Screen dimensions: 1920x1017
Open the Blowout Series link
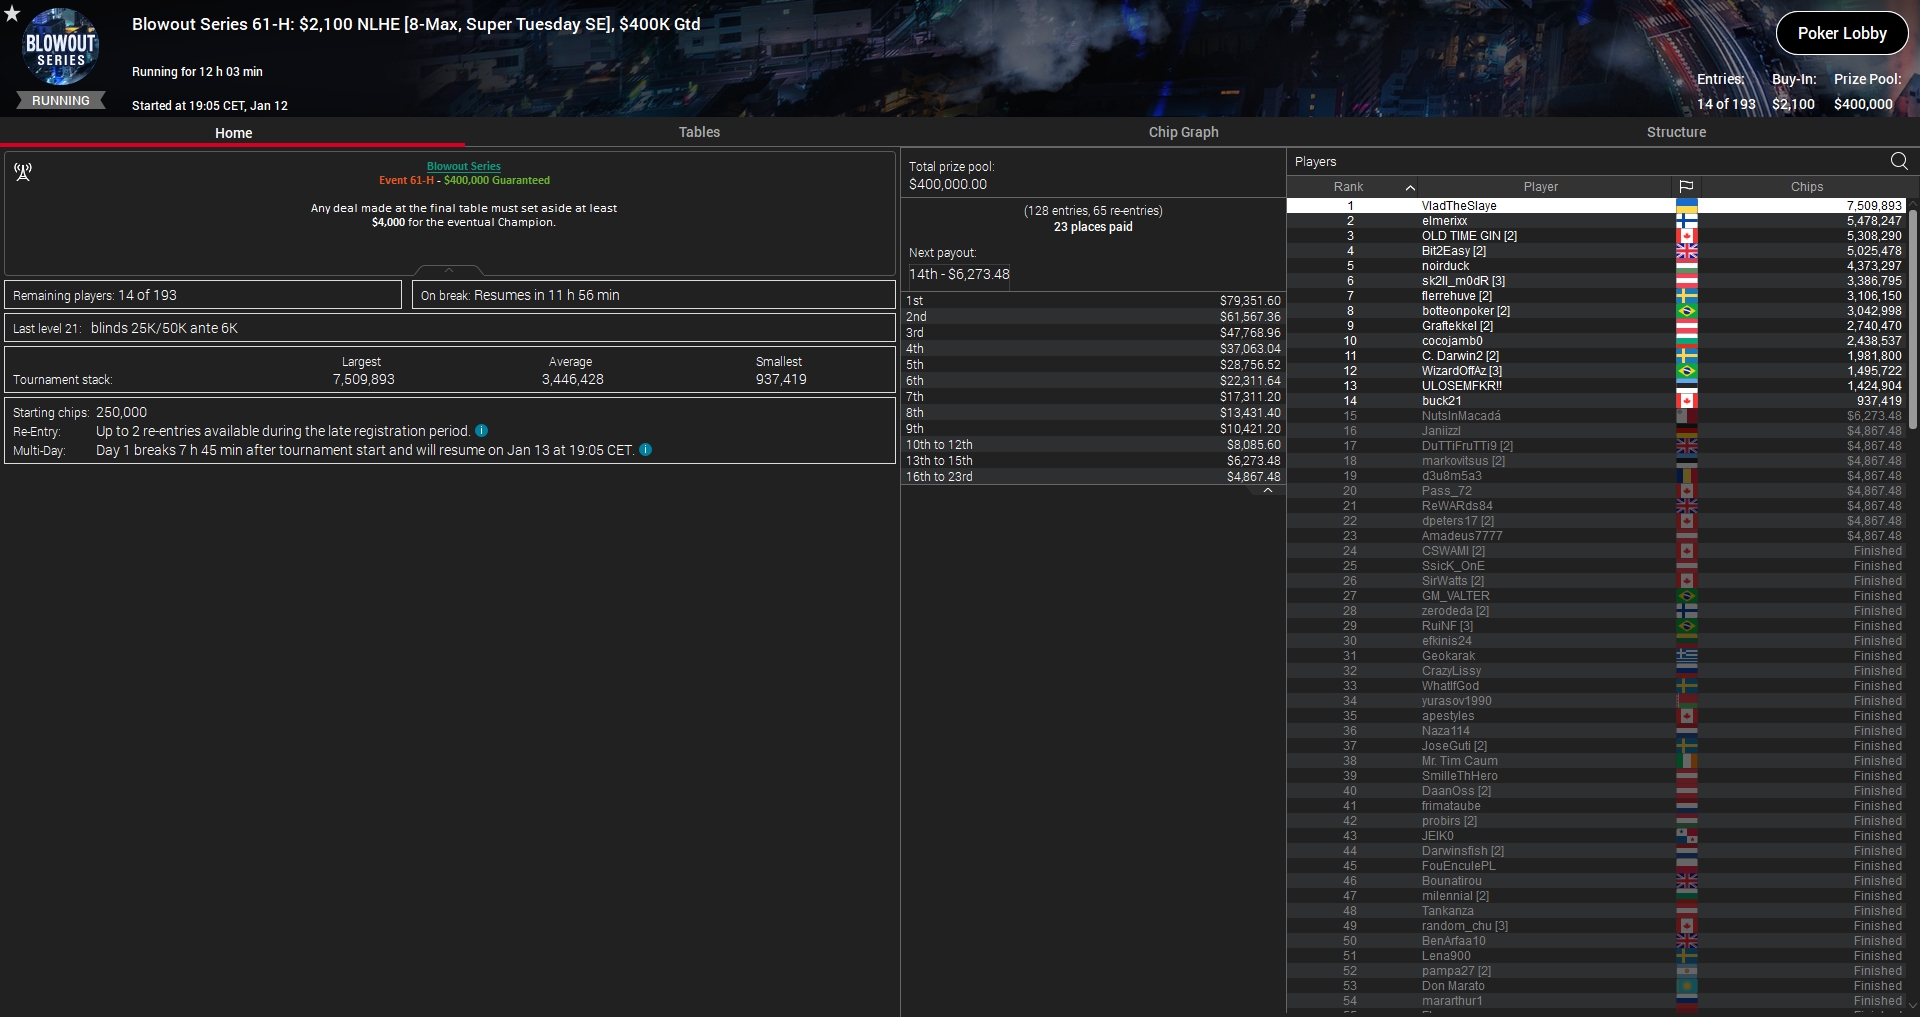coord(464,166)
